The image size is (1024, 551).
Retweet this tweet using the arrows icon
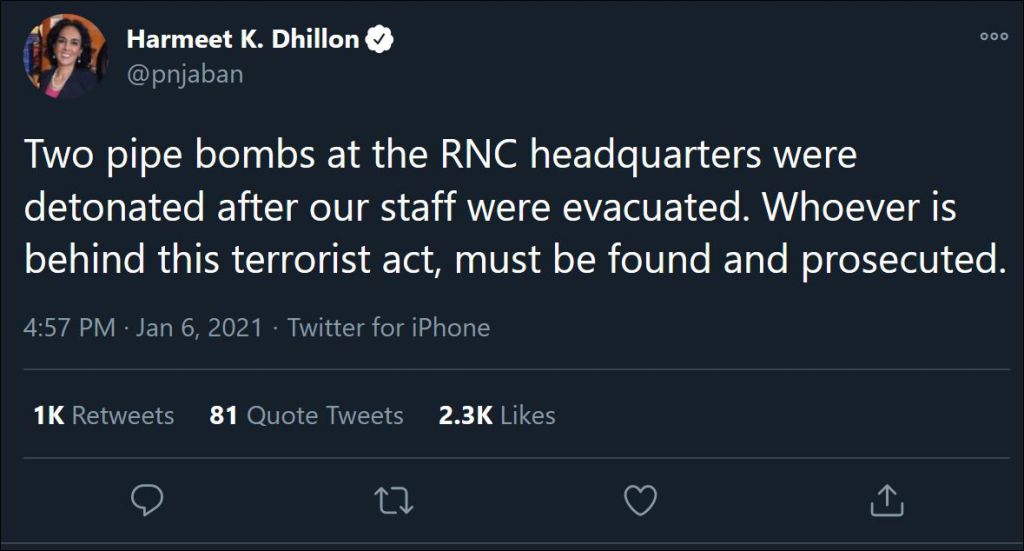(393, 500)
